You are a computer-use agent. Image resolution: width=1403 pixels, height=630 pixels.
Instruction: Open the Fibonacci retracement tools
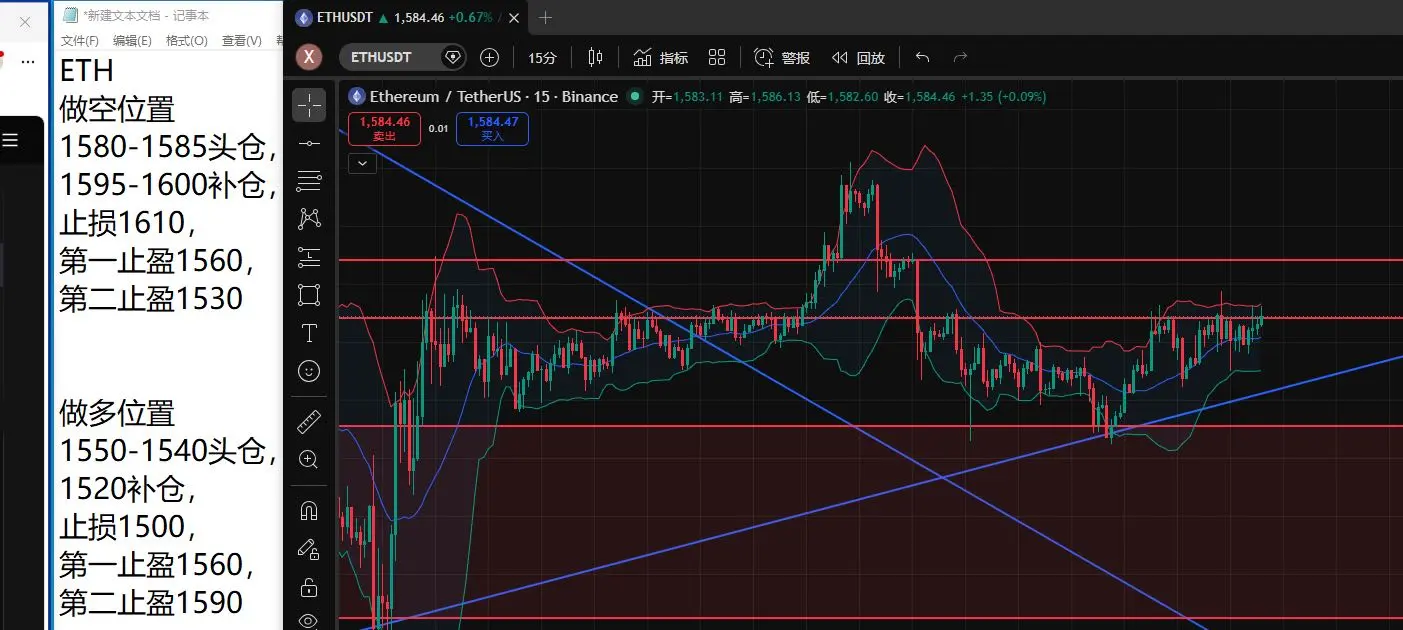click(x=309, y=181)
